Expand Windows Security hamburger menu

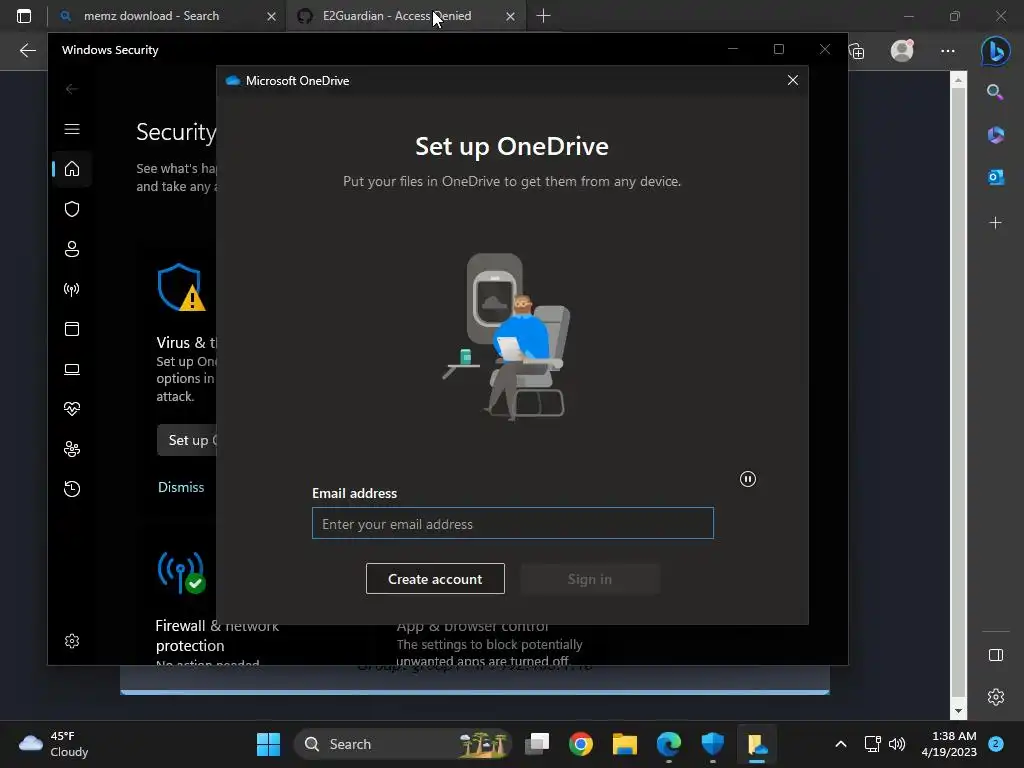[72, 129]
